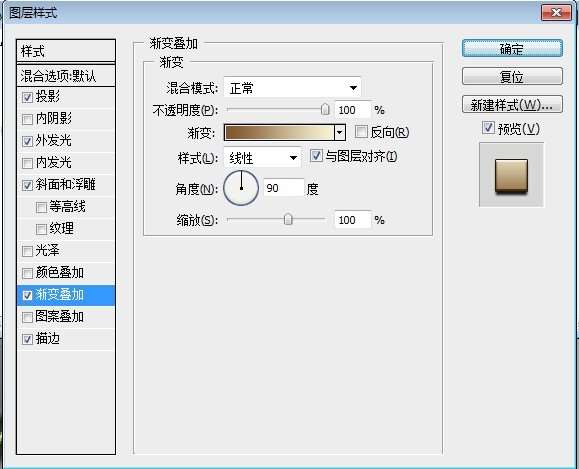This screenshot has height=469, width=579.
Task: Enable the 图案叠加 pattern overlay checkbox
Action: point(27,317)
